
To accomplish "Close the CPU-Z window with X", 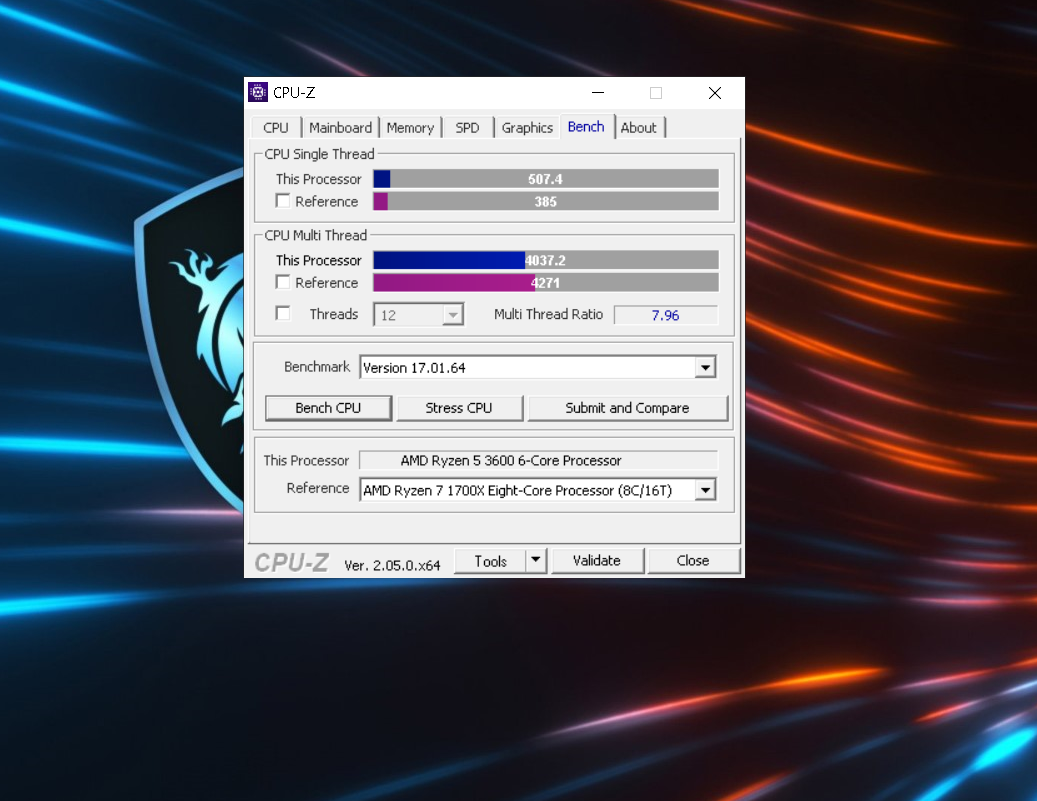I will tap(715, 93).
